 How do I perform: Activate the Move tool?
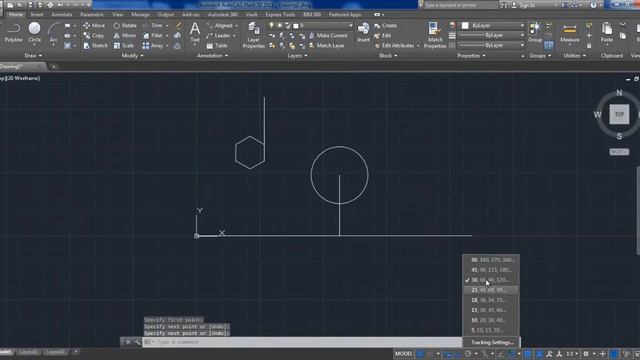coord(94,25)
